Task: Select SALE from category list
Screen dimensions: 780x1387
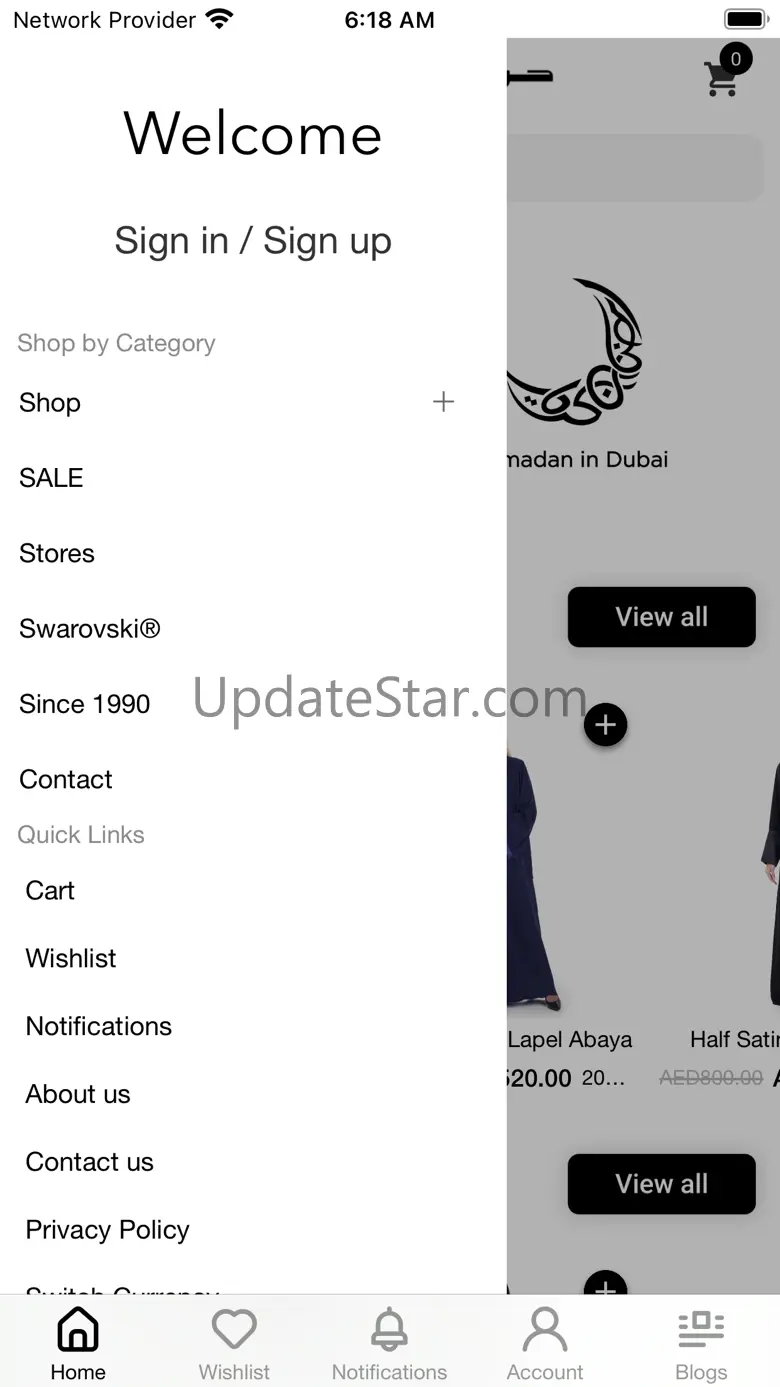Action: 51,478
